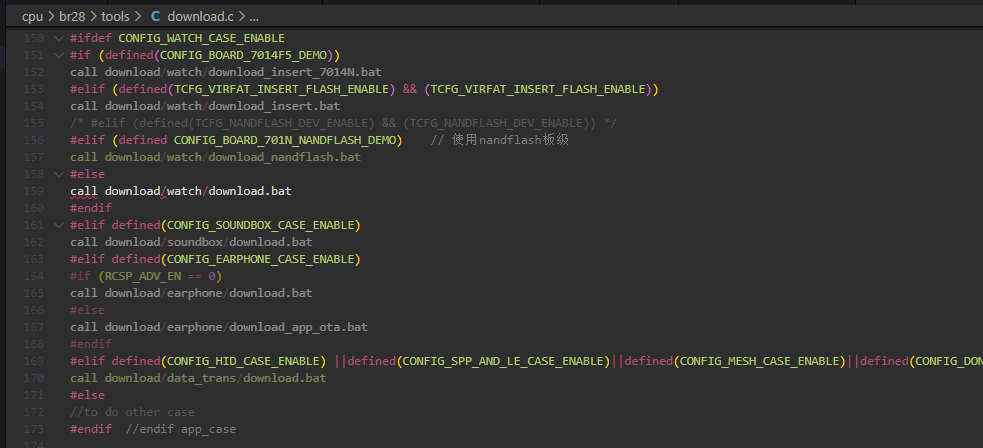The image size is (983, 448).
Task: Click the squiggly-underlined call on line 159
Action: [84, 191]
